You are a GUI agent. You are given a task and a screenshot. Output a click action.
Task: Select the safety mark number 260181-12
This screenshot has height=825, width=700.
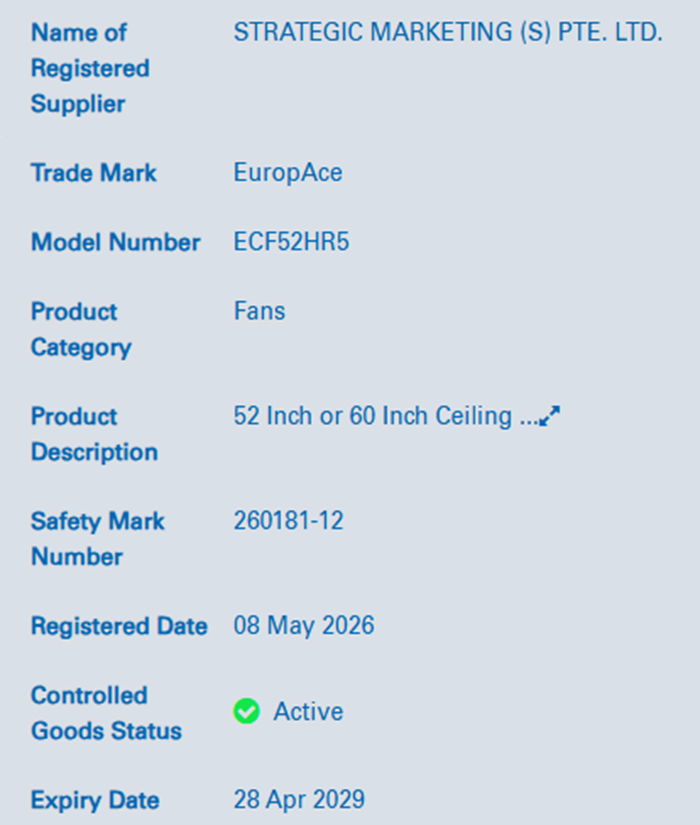288,521
